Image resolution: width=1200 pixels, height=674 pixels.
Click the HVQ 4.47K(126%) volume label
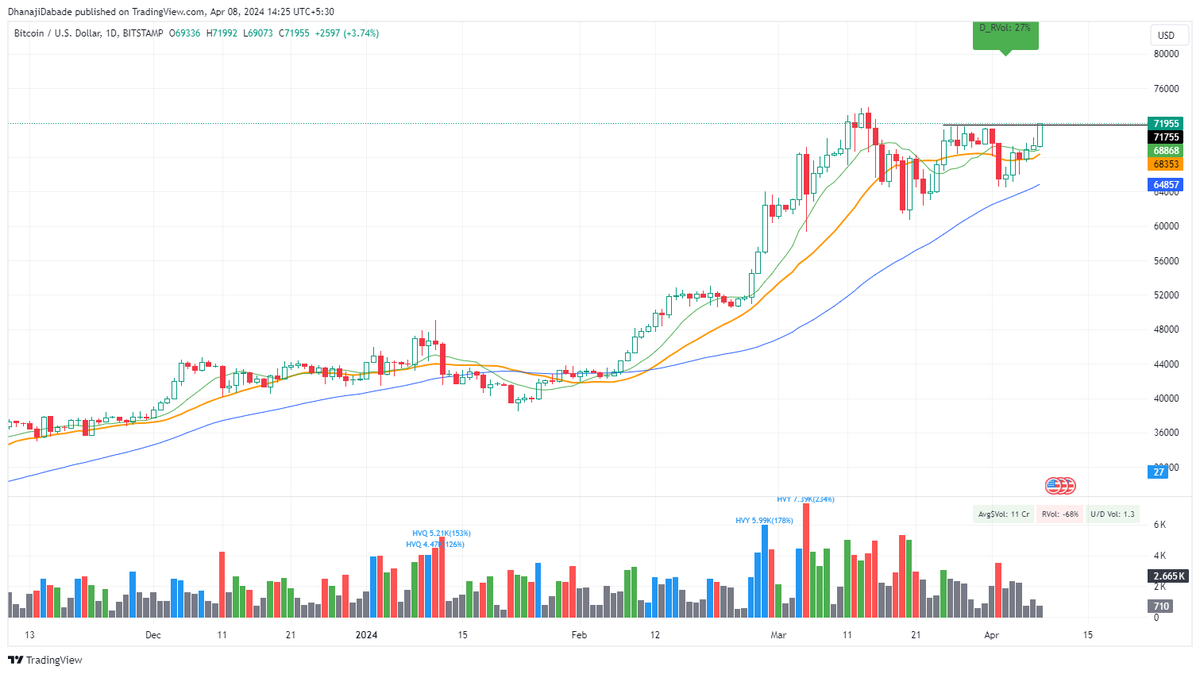(435, 544)
